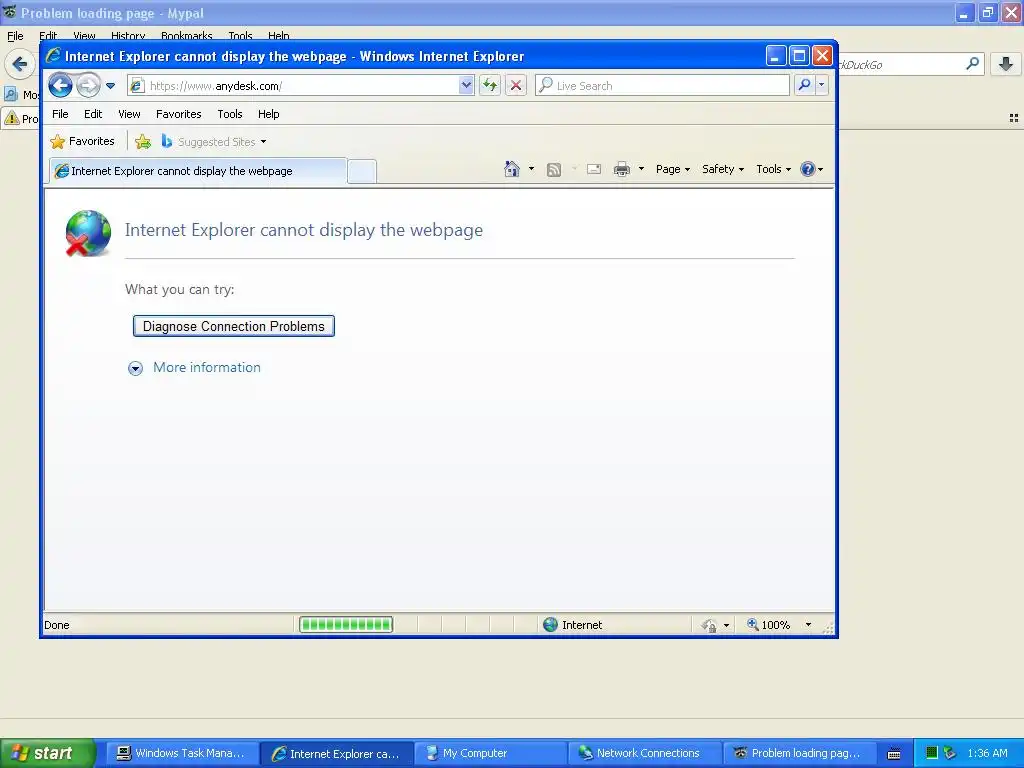Click the blue Help question mark icon
Screen dimensions: 1024x768
(x=808, y=169)
